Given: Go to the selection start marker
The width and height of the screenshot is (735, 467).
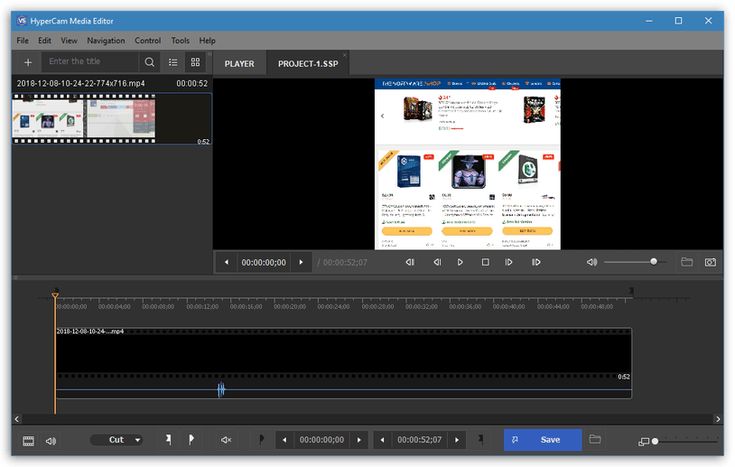Looking at the screenshot, I should click(262, 439).
